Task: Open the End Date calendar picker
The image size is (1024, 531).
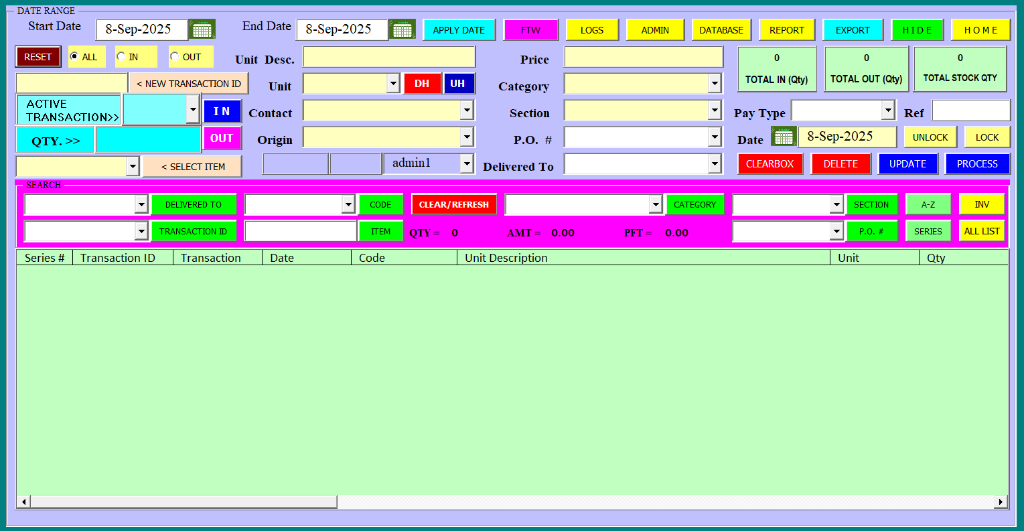Action: coord(402,29)
